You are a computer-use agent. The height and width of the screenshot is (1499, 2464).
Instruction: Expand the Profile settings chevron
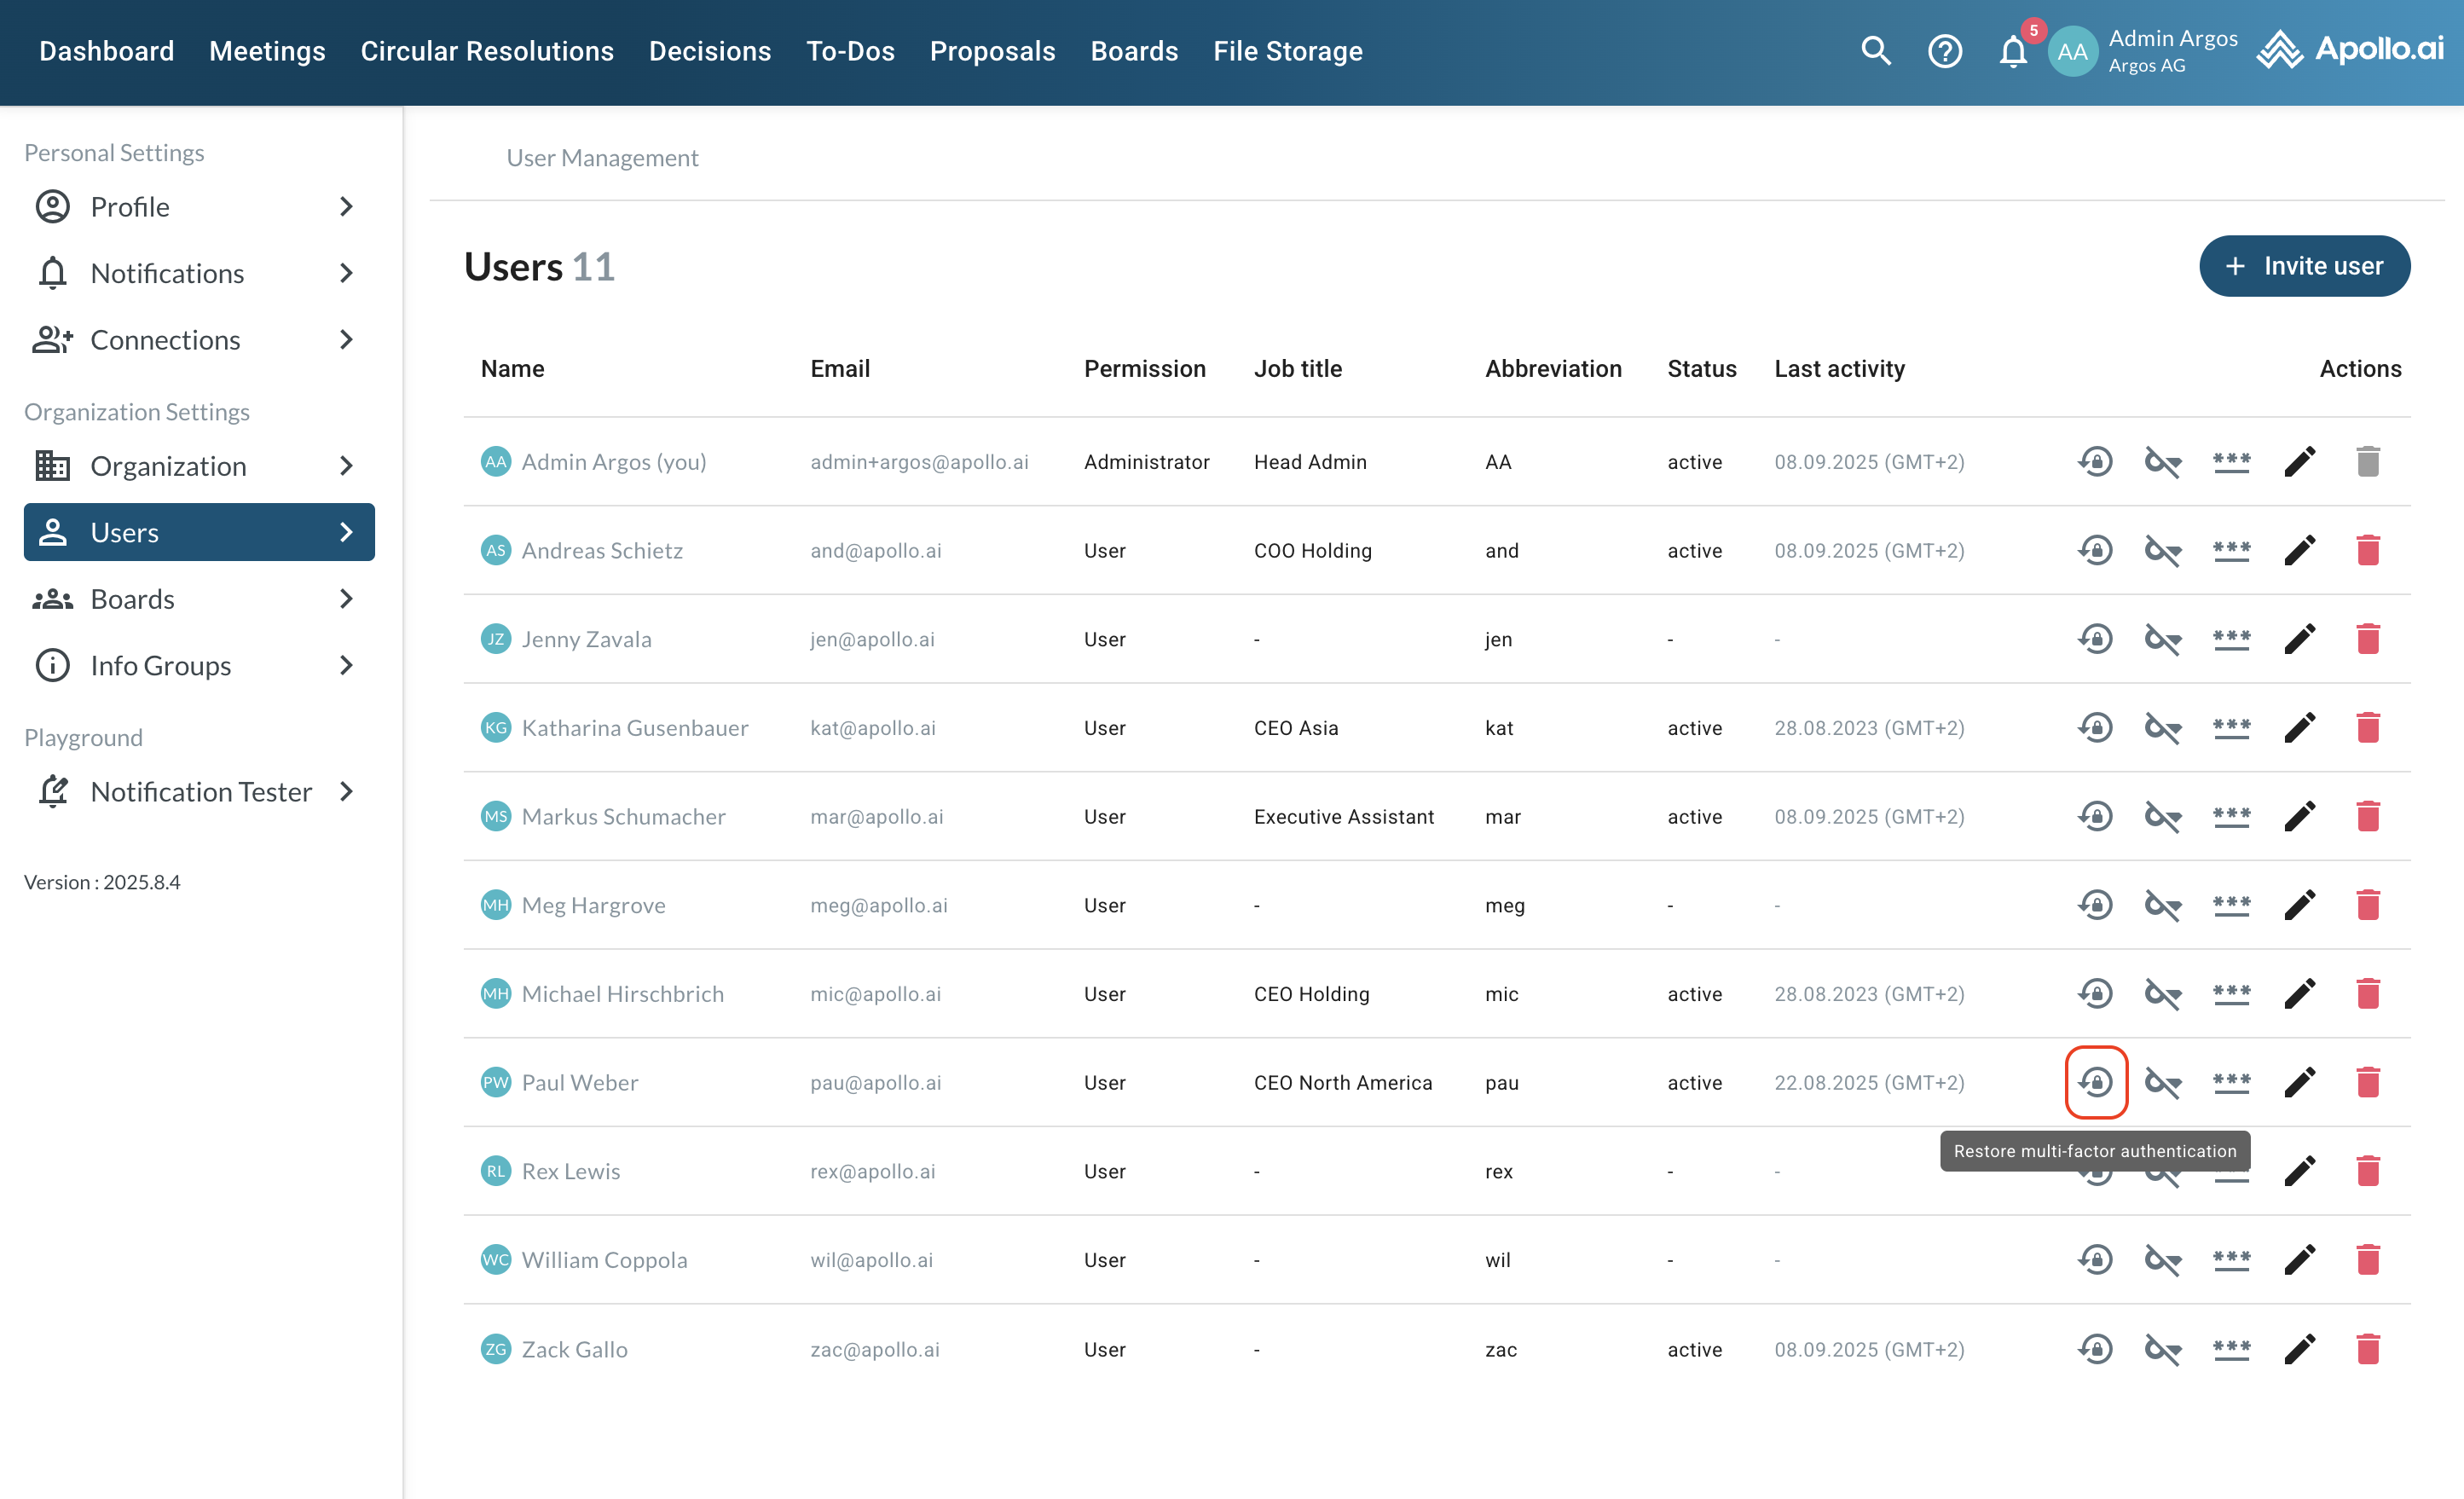point(346,207)
